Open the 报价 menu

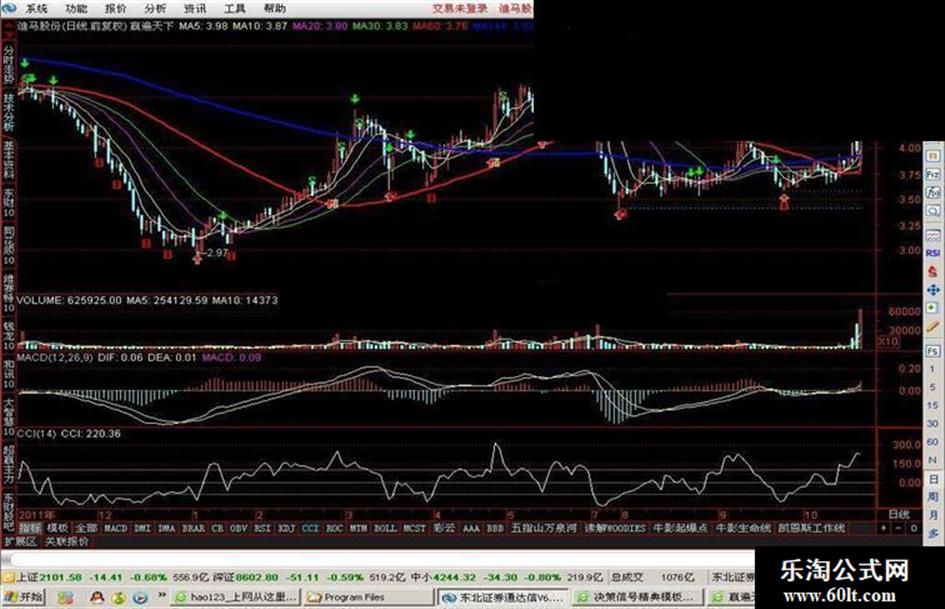[x=116, y=8]
